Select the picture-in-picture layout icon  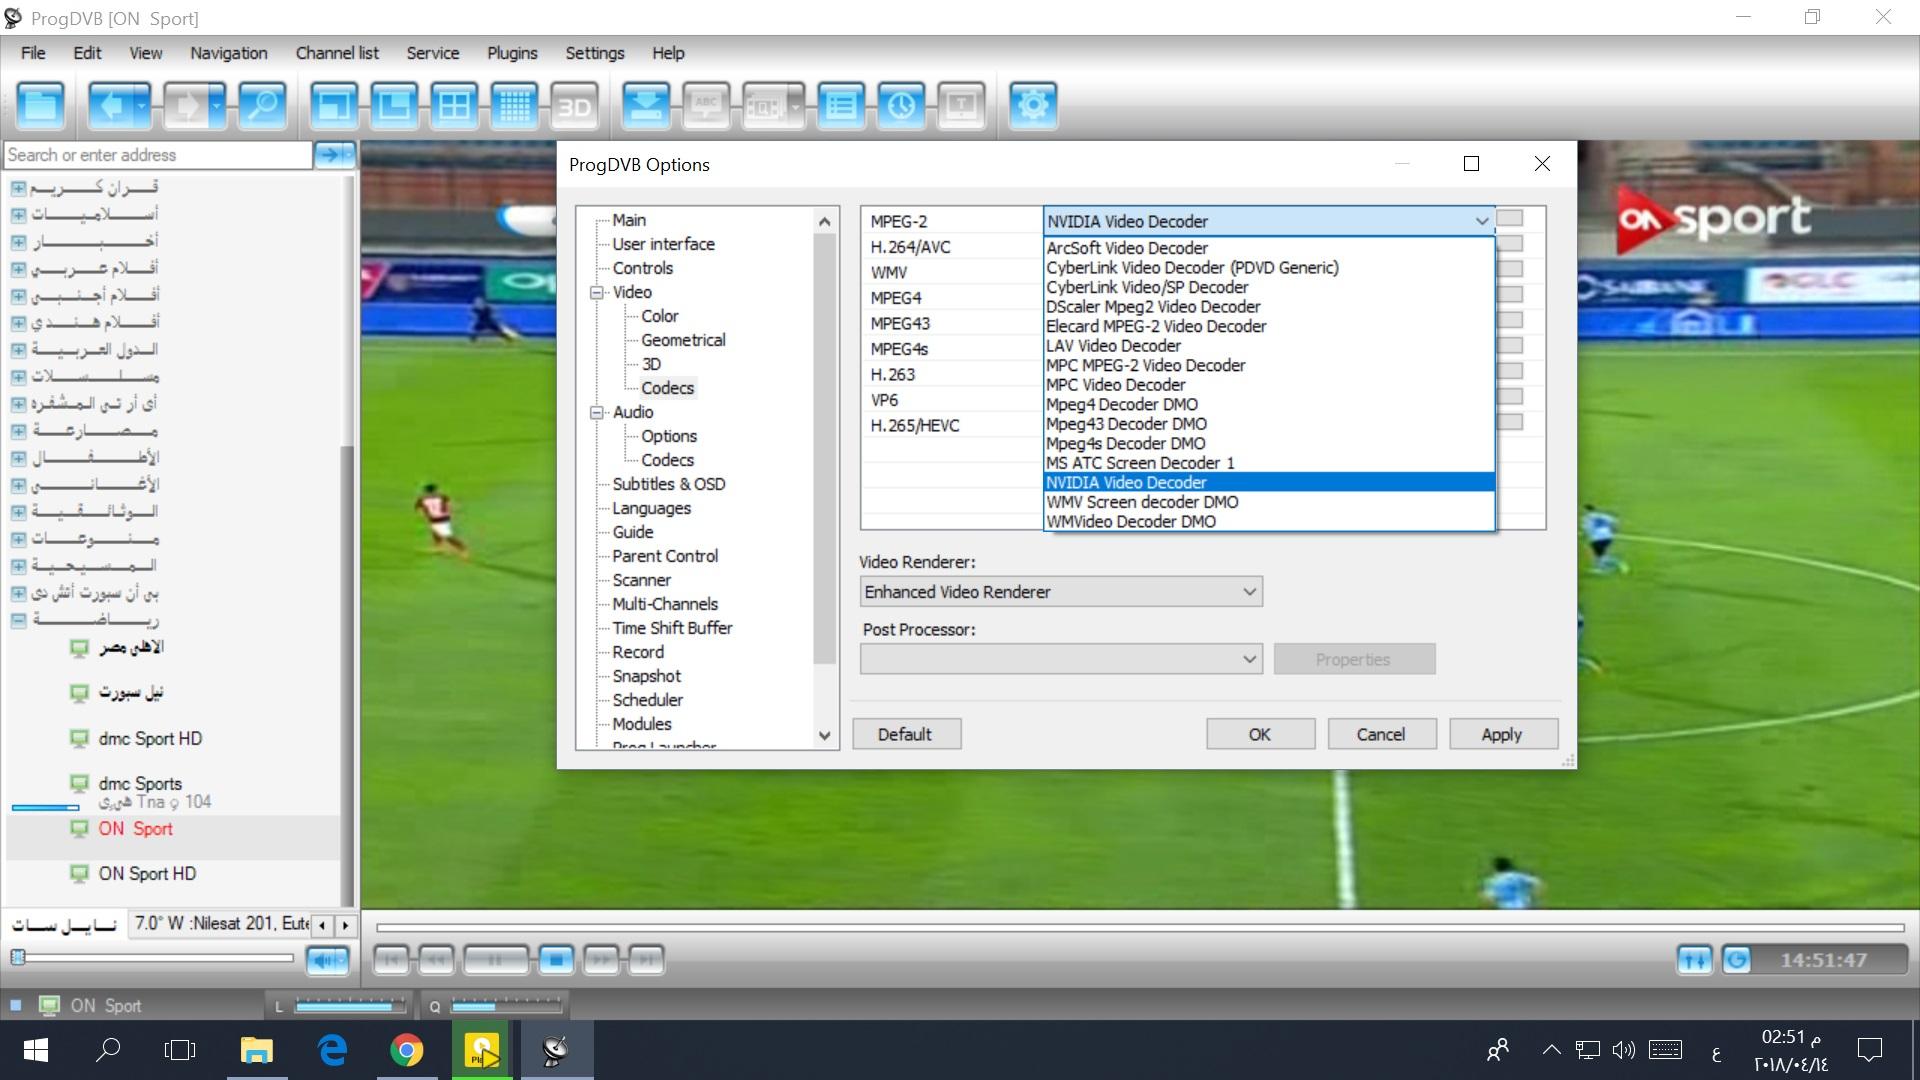click(394, 105)
